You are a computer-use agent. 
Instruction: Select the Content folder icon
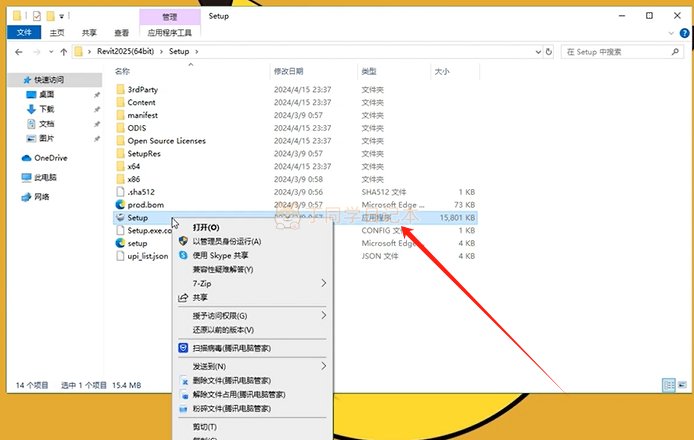point(120,102)
